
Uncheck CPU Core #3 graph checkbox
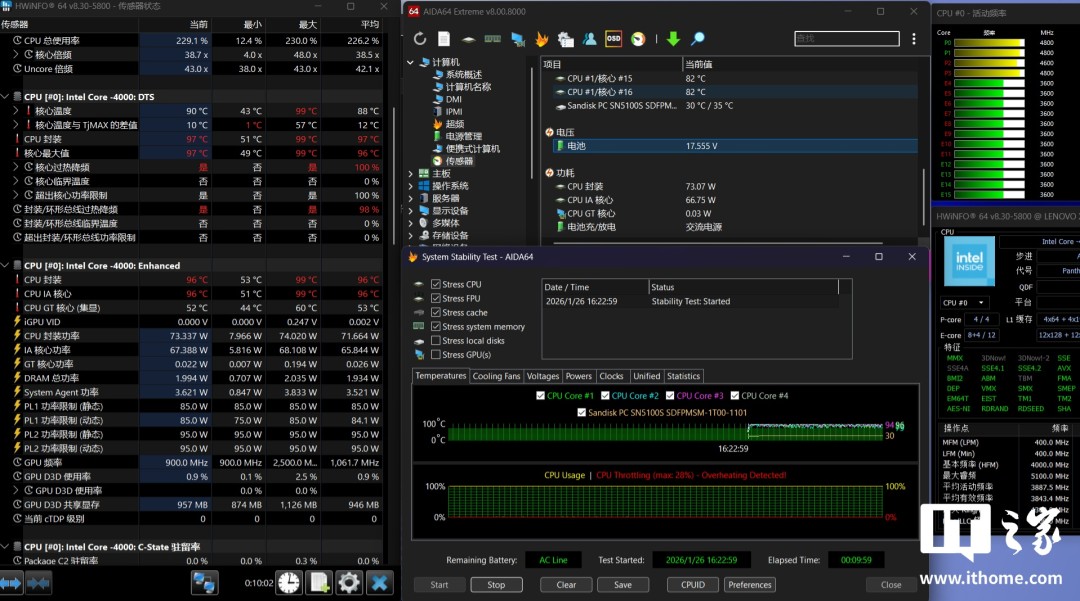671,396
